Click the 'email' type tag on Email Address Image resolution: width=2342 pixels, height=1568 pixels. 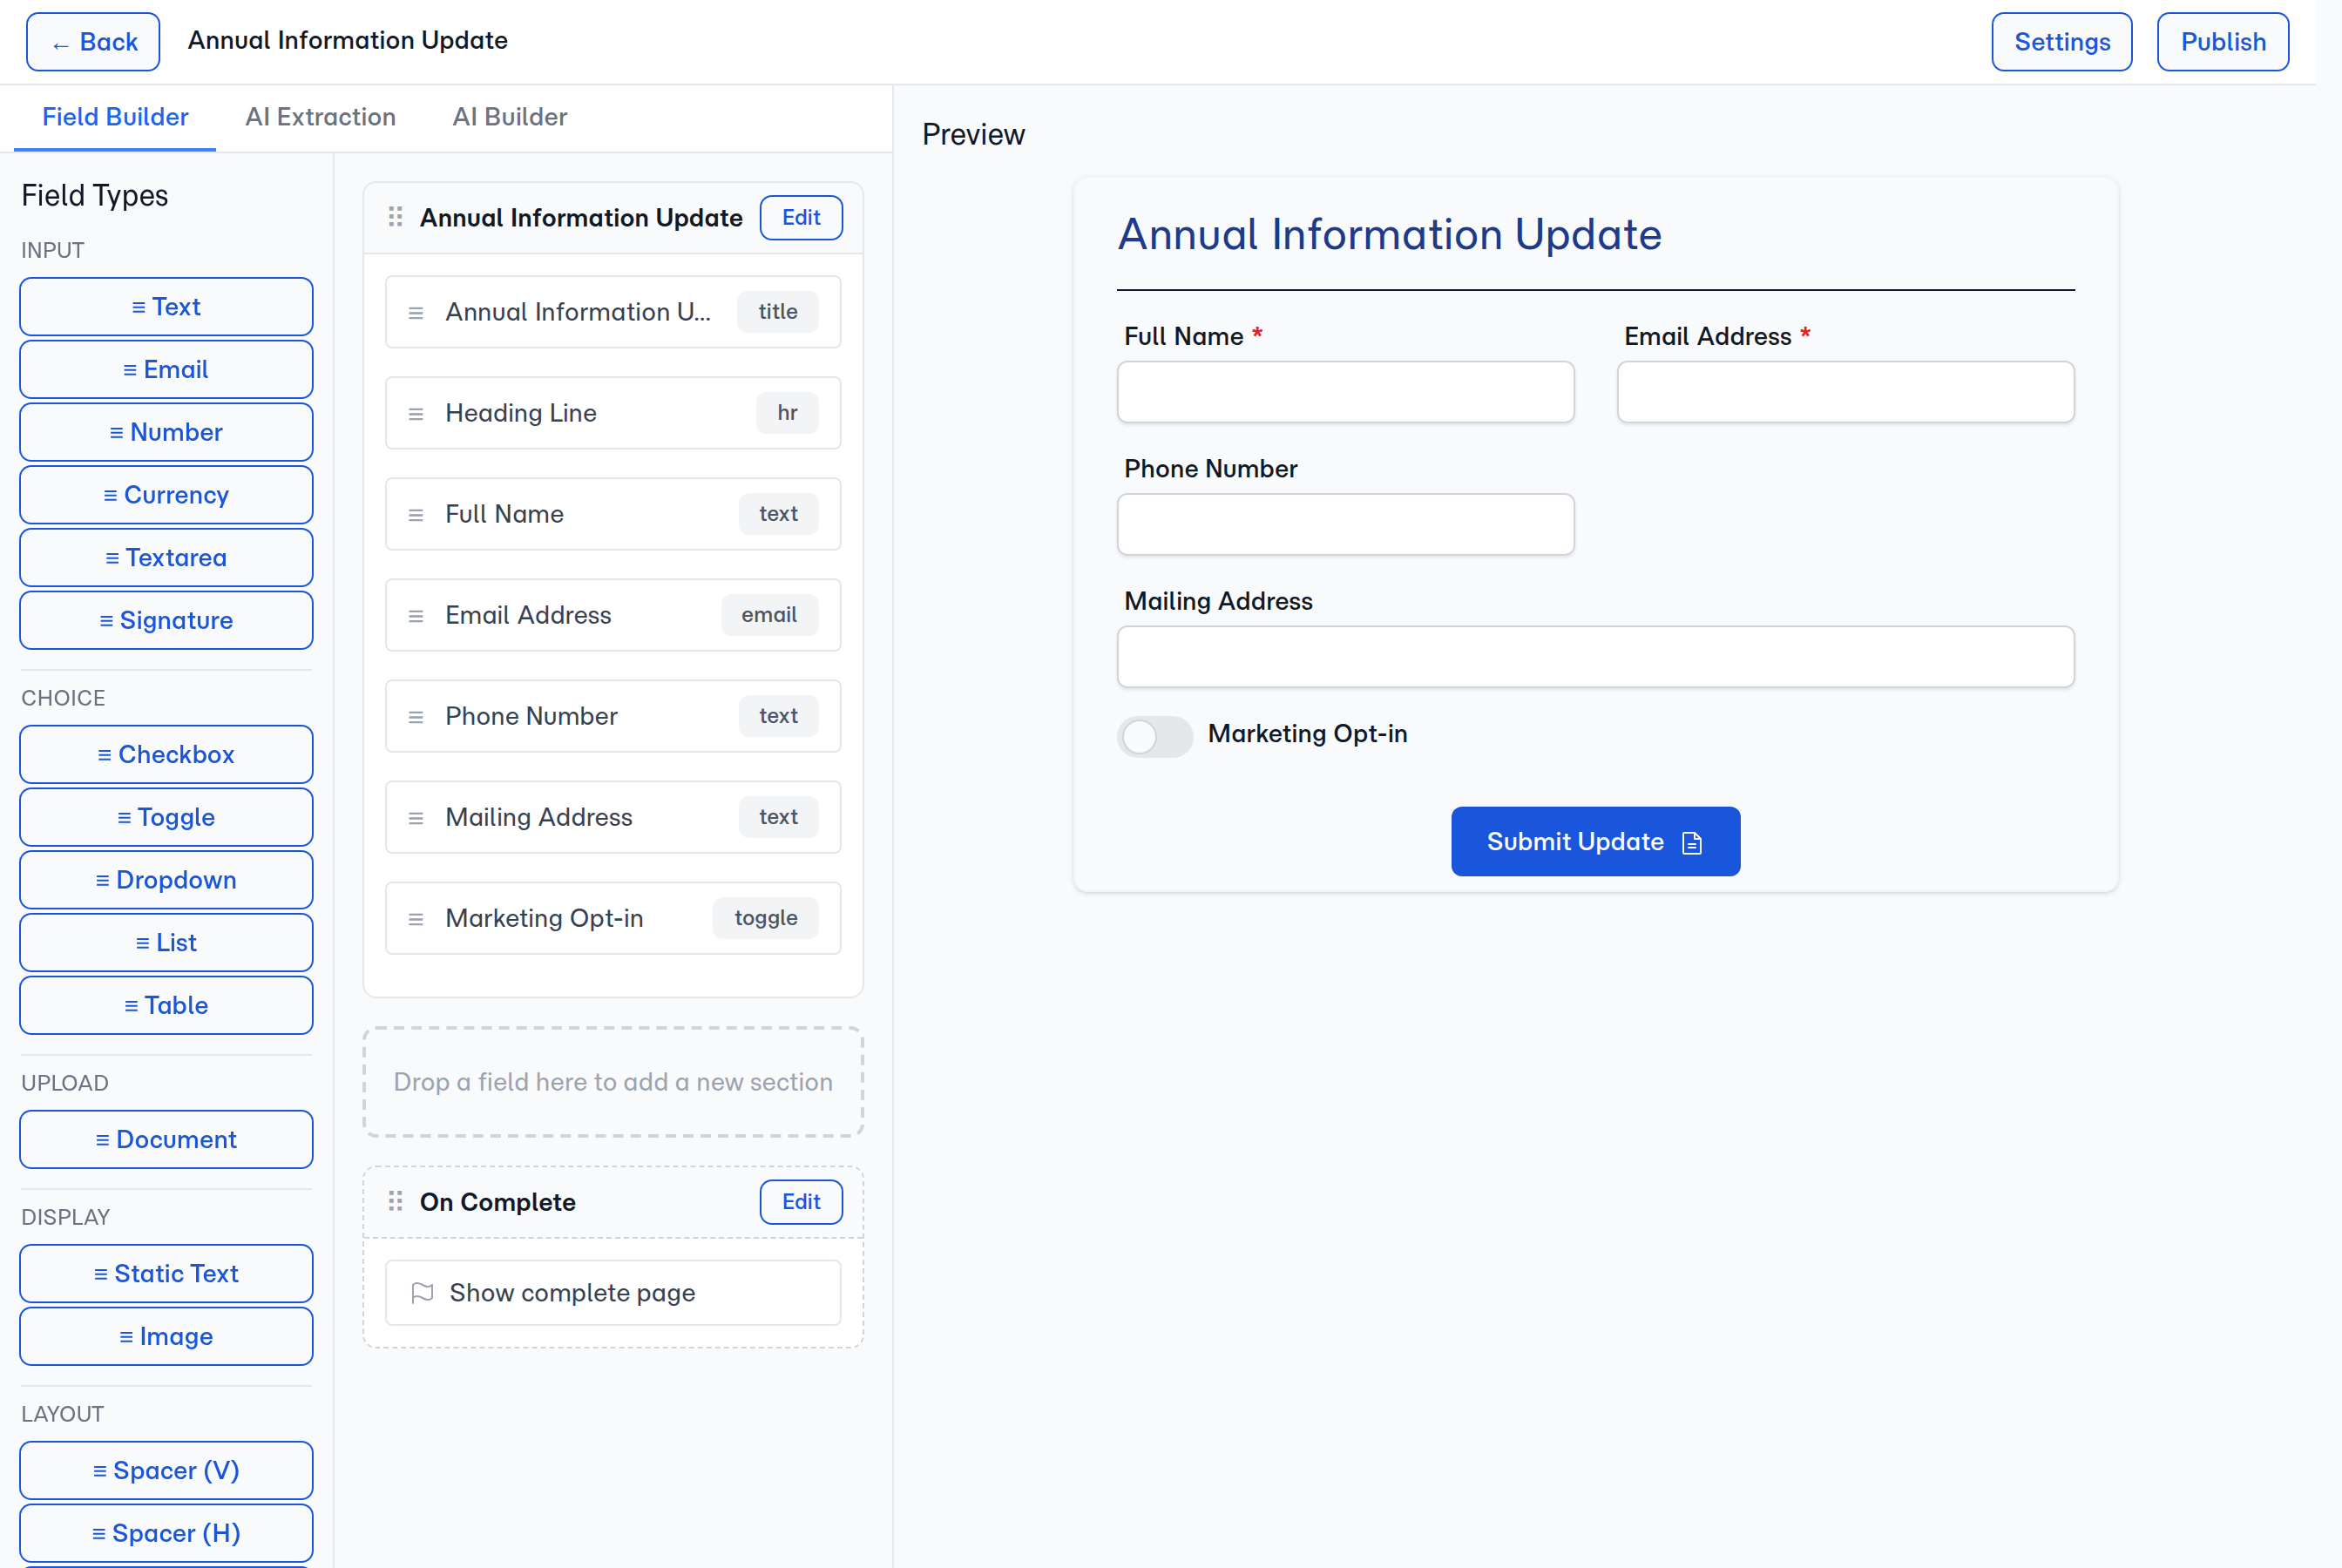point(769,615)
